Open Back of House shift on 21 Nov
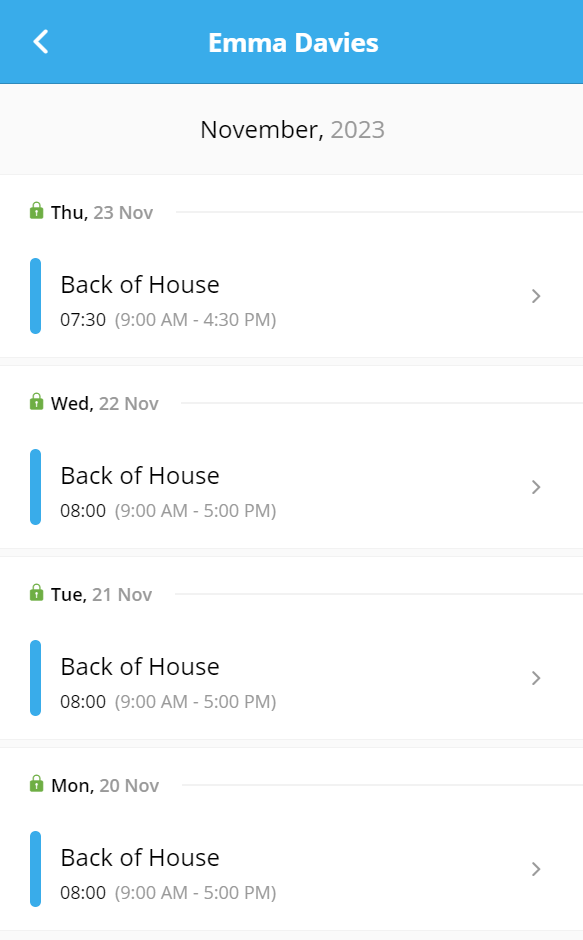This screenshot has height=940, width=583. [x=292, y=678]
